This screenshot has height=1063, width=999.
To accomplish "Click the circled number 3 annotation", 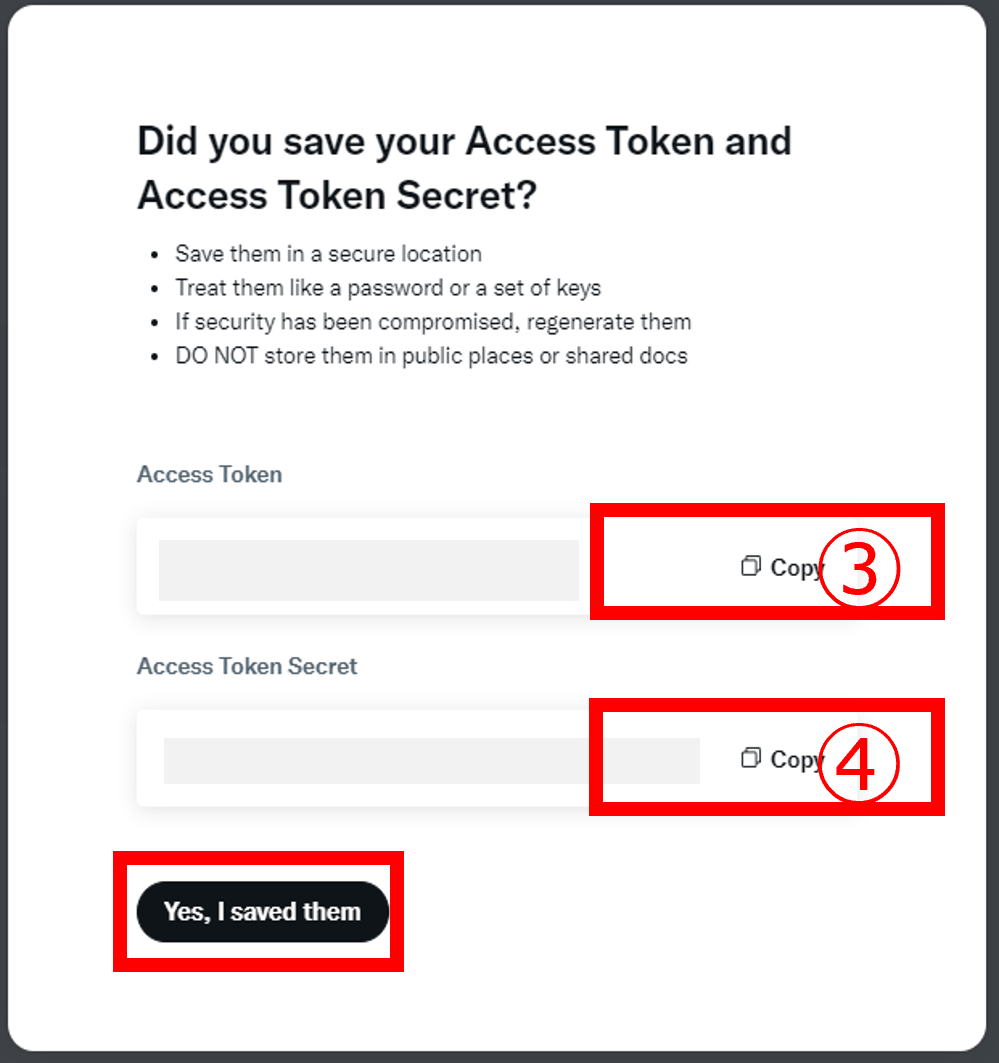I will 859,568.
